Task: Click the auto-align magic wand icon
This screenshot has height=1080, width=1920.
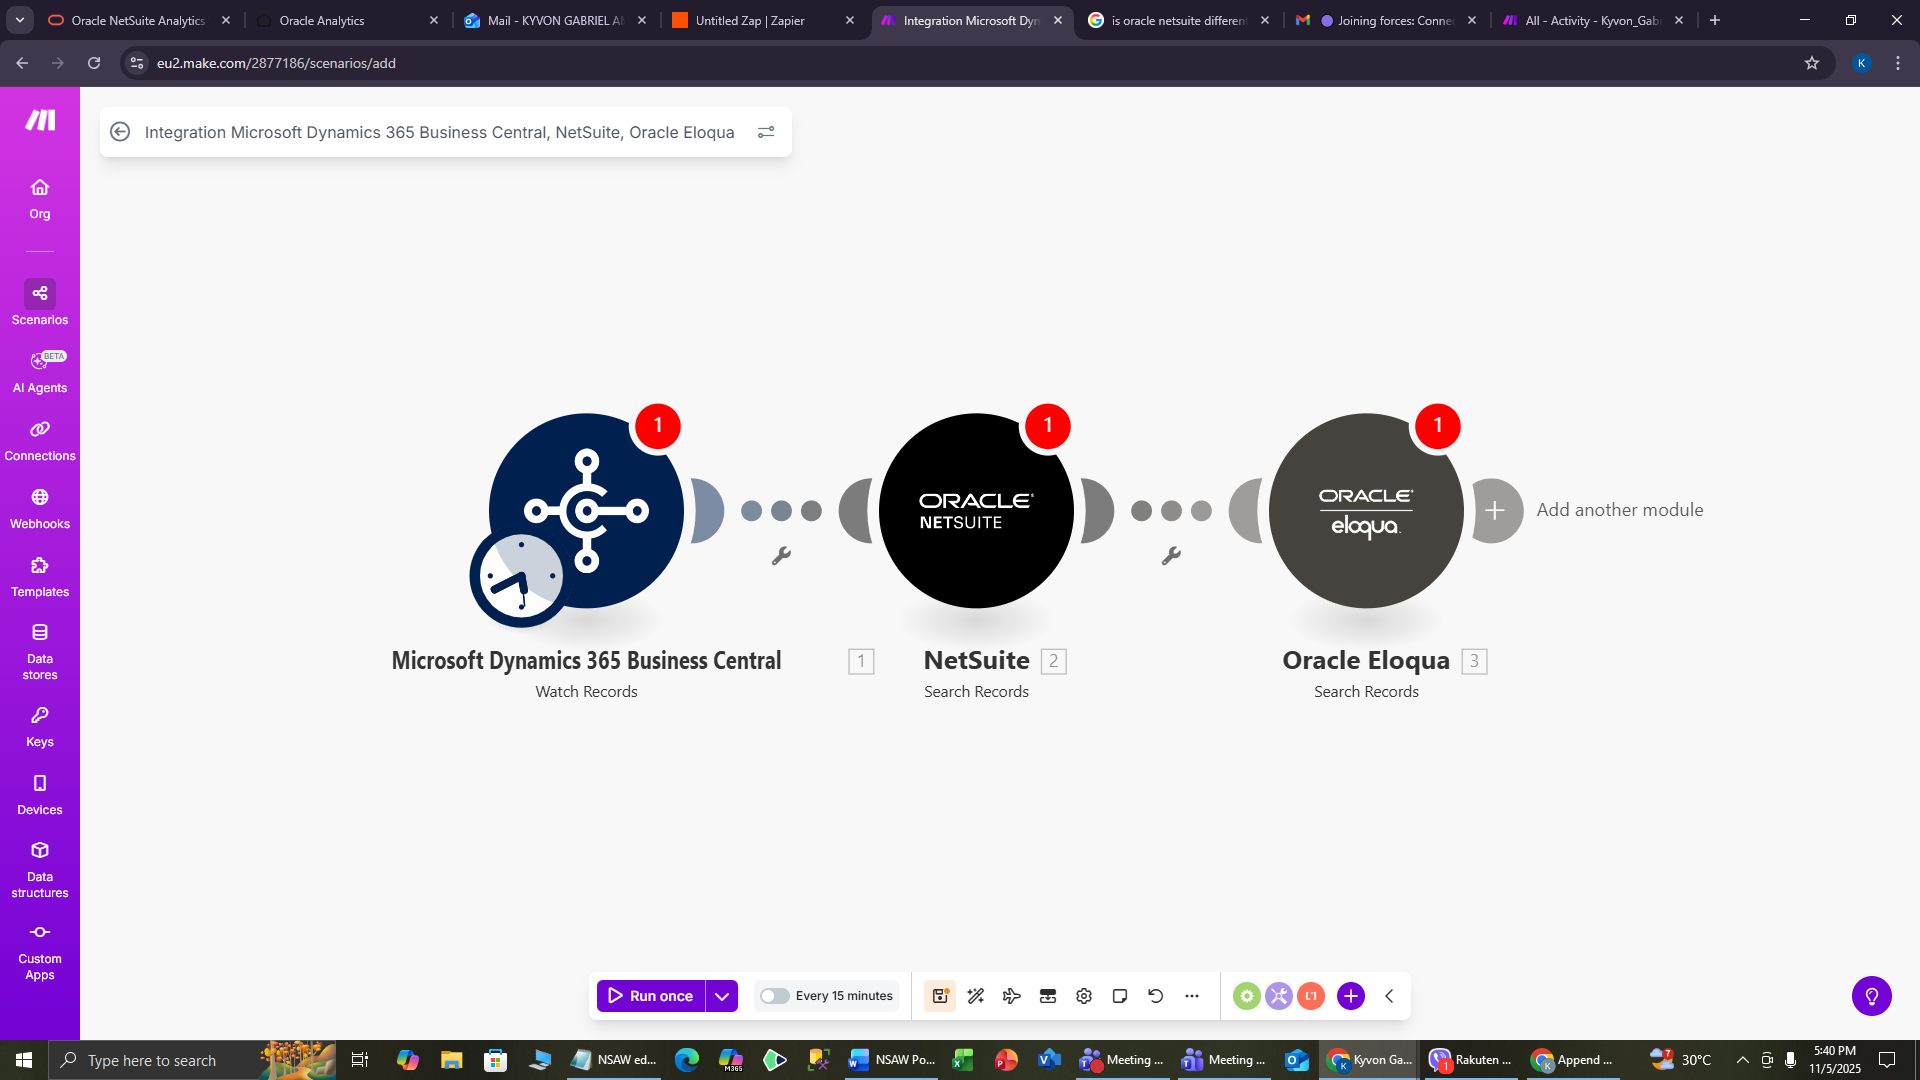Action: click(976, 996)
